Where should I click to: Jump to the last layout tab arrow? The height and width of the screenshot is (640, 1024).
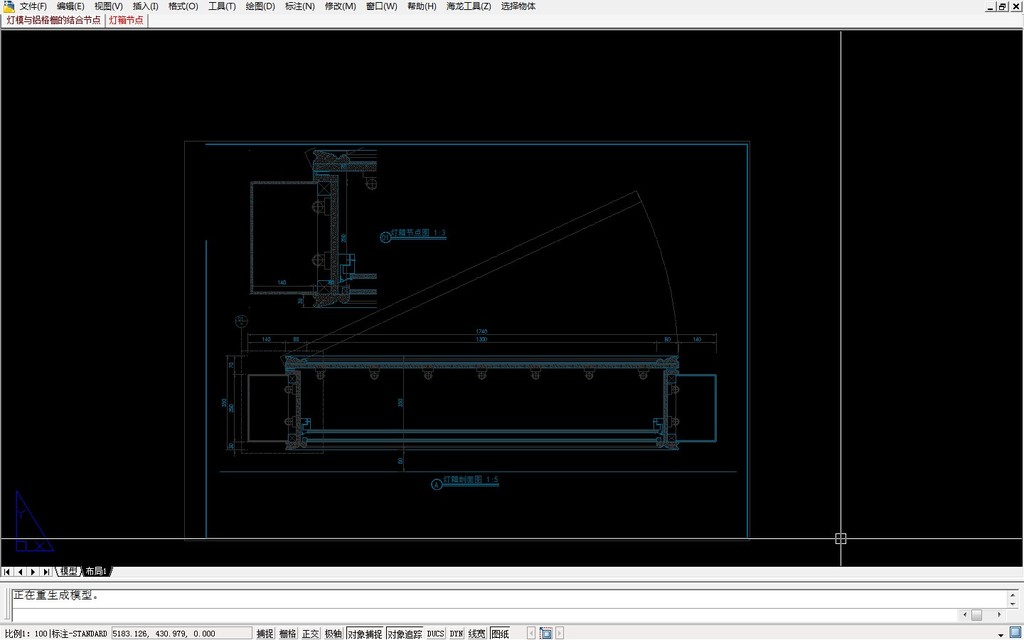coord(46,571)
